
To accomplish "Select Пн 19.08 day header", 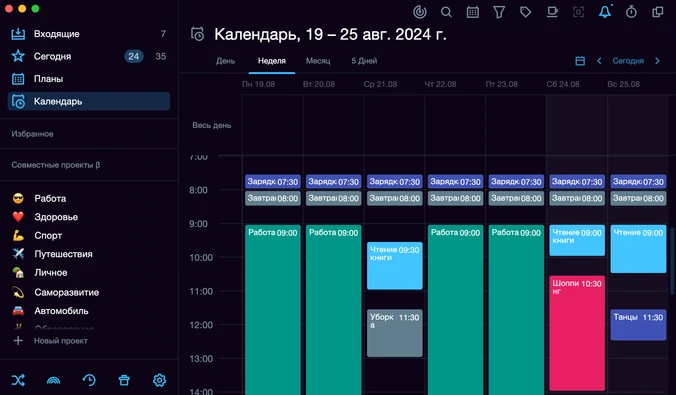I will click(259, 84).
